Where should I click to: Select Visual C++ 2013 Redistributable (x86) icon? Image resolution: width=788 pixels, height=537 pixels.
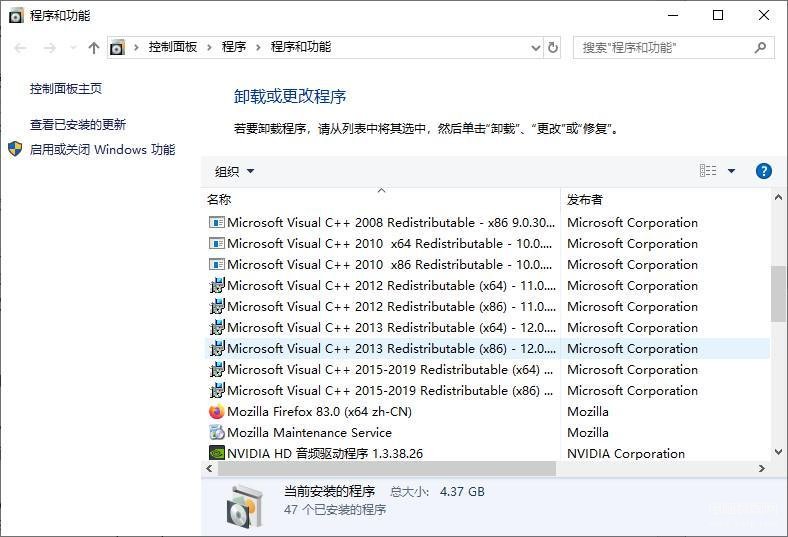pos(217,349)
